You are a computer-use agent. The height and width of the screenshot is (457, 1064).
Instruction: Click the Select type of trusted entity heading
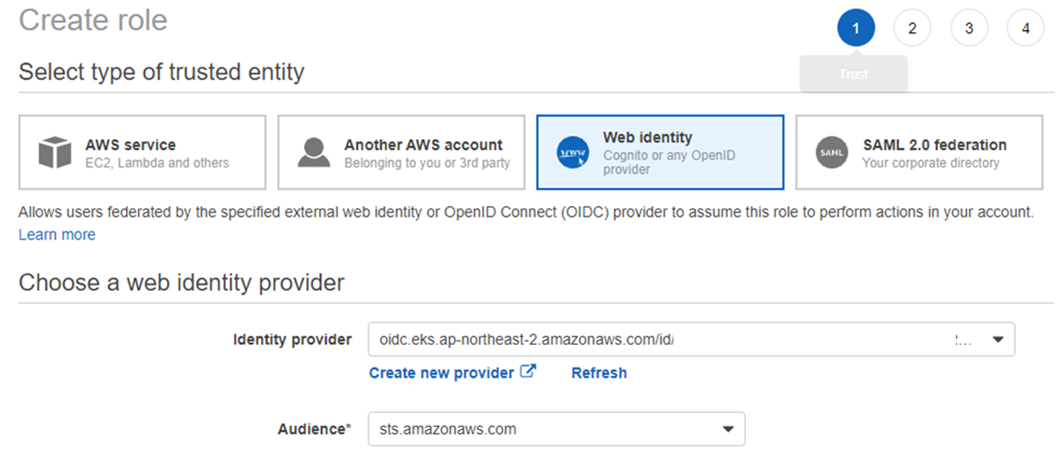coord(162,72)
